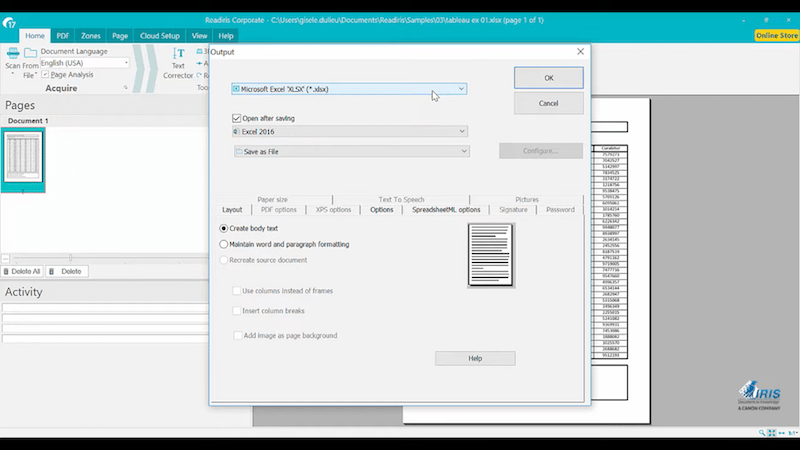Click the Delete All button

tap(22, 271)
